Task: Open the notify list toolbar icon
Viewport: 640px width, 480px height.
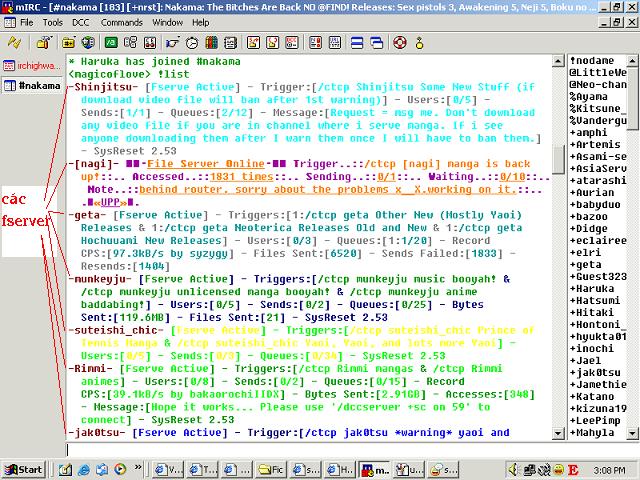Action: [x=316, y=42]
